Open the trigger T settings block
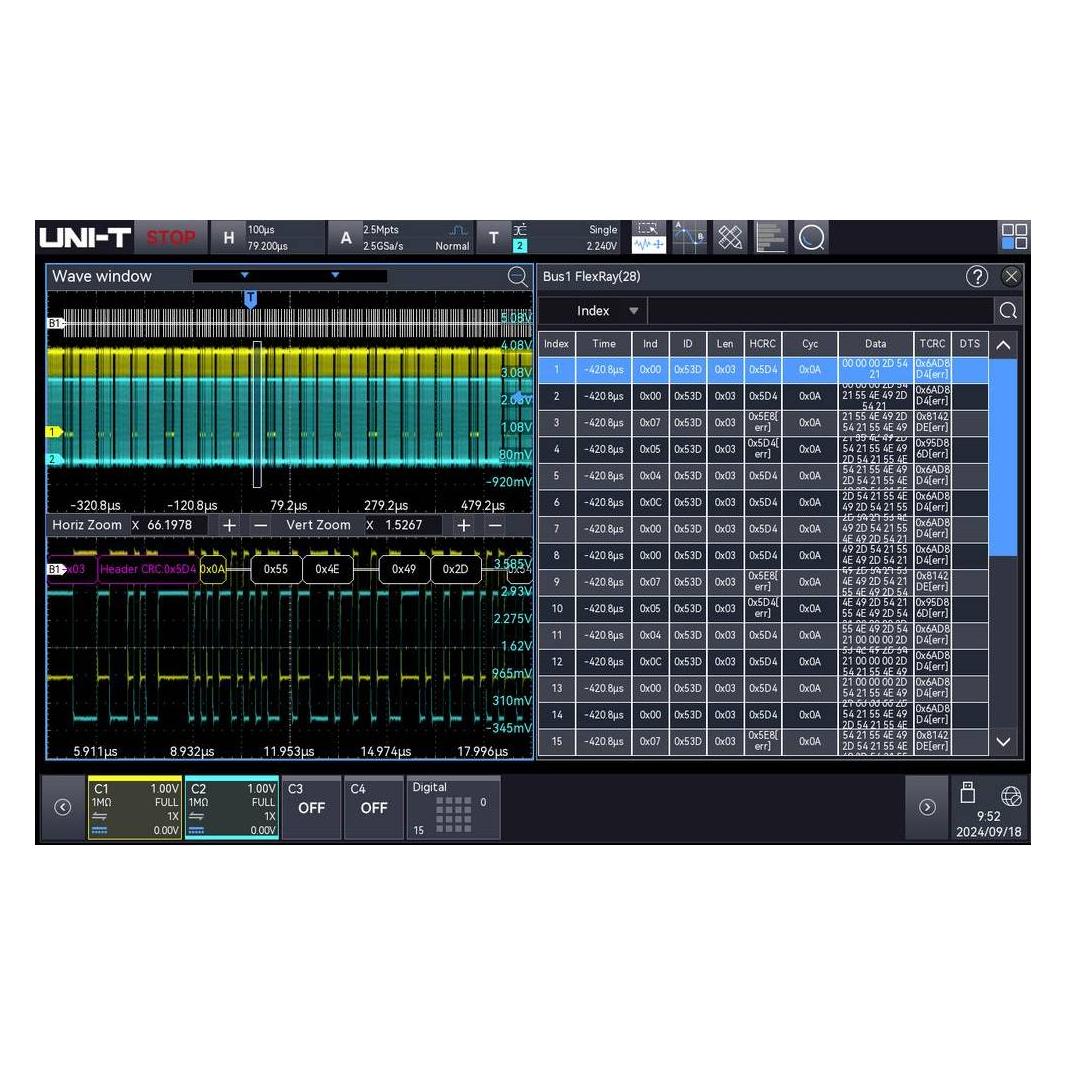 point(549,237)
